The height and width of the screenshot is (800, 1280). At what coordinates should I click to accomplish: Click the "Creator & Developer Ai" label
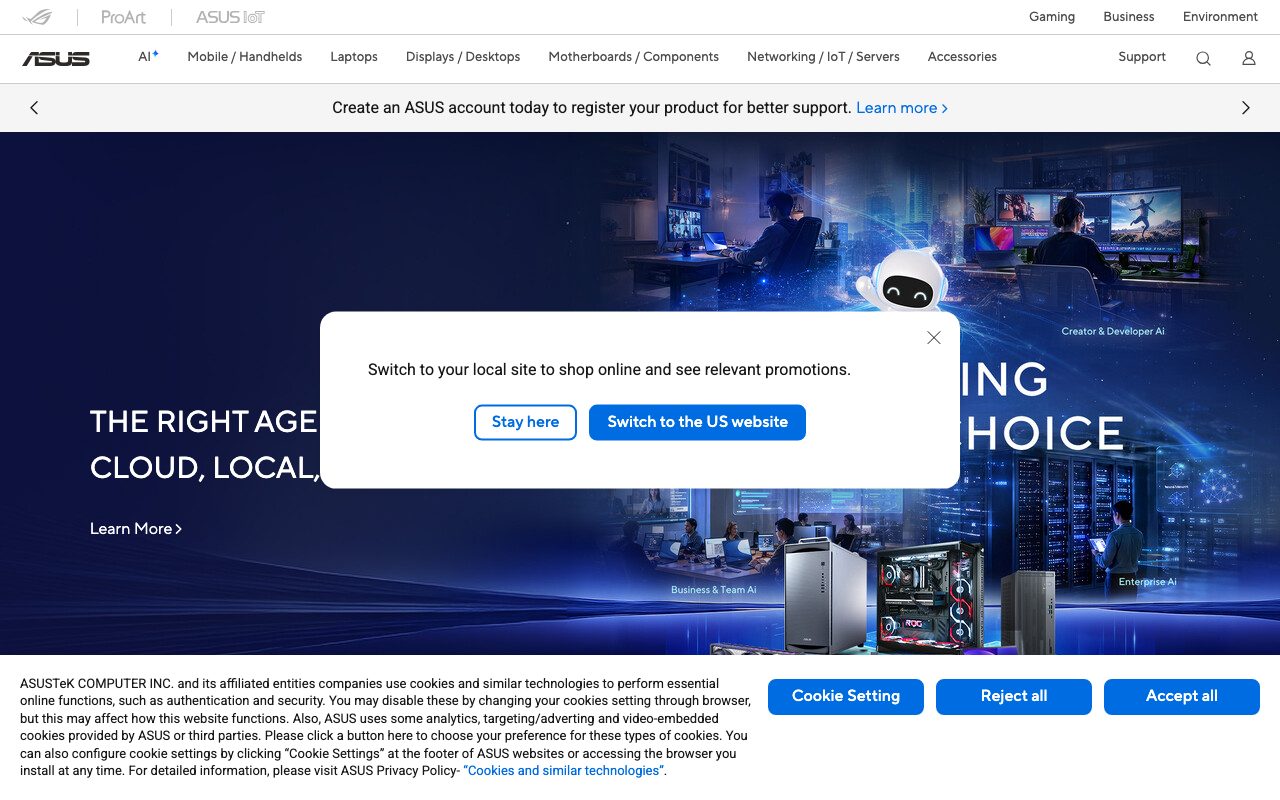1113,331
